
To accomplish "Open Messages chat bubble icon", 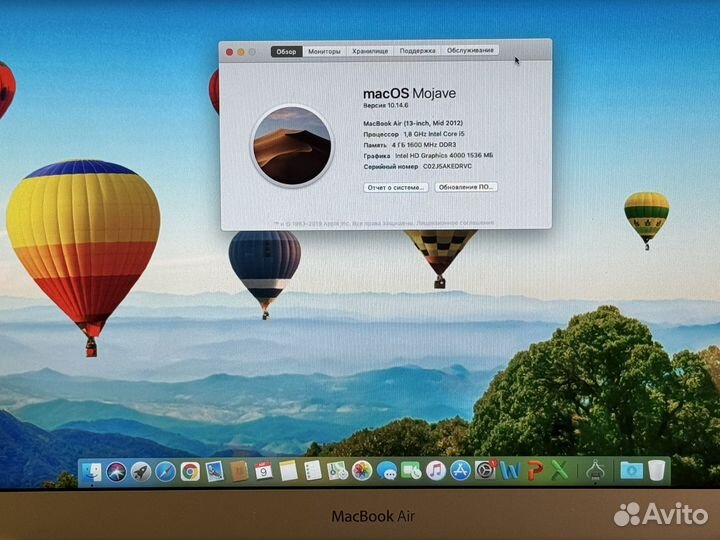I will [387, 471].
